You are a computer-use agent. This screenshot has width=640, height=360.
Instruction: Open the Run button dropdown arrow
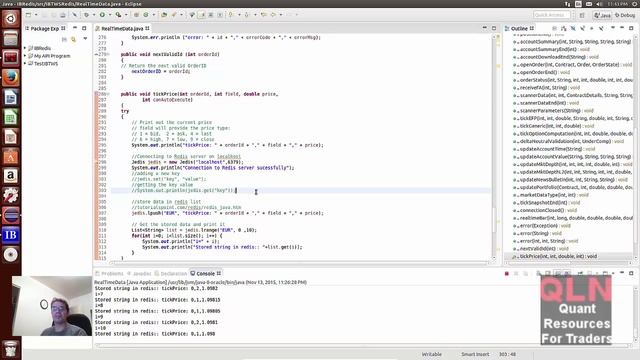[109, 15]
